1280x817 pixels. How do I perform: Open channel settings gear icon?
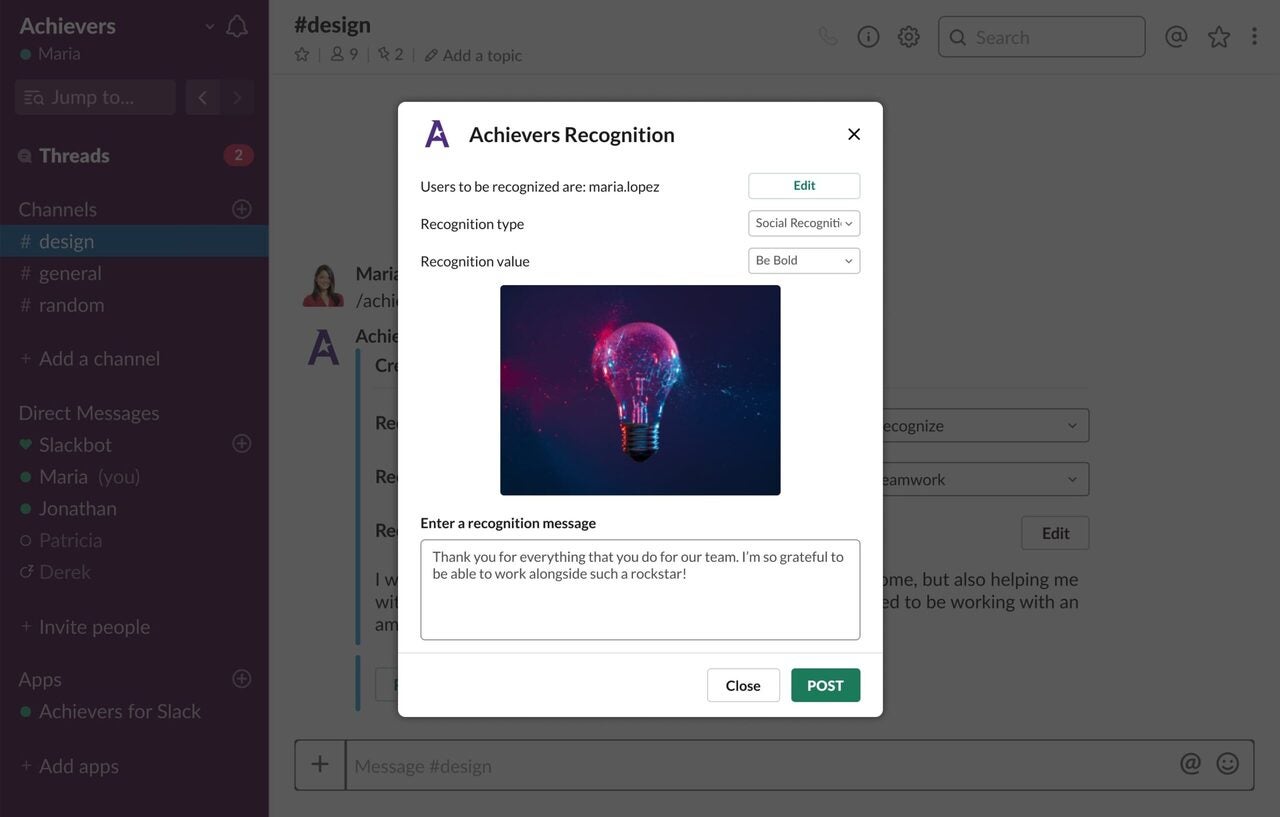pyautogui.click(x=908, y=37)
